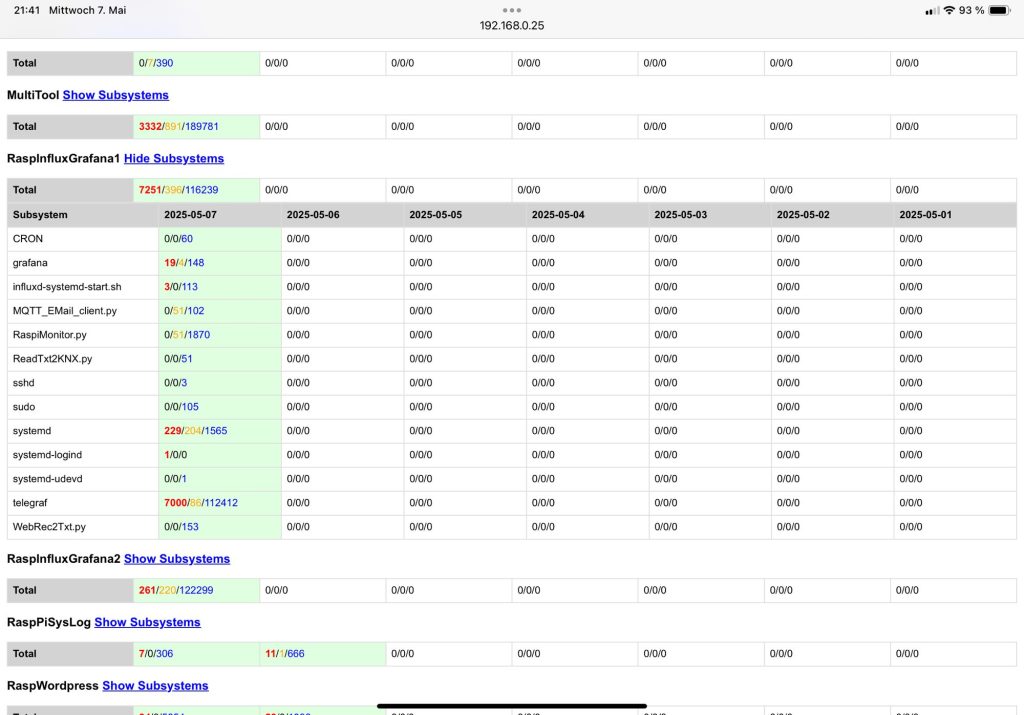Hide subsystems for RaspInfluxGrafana1
Image resolution: width=1024 pixels, height=715 pixels.
tap(173, 158)
